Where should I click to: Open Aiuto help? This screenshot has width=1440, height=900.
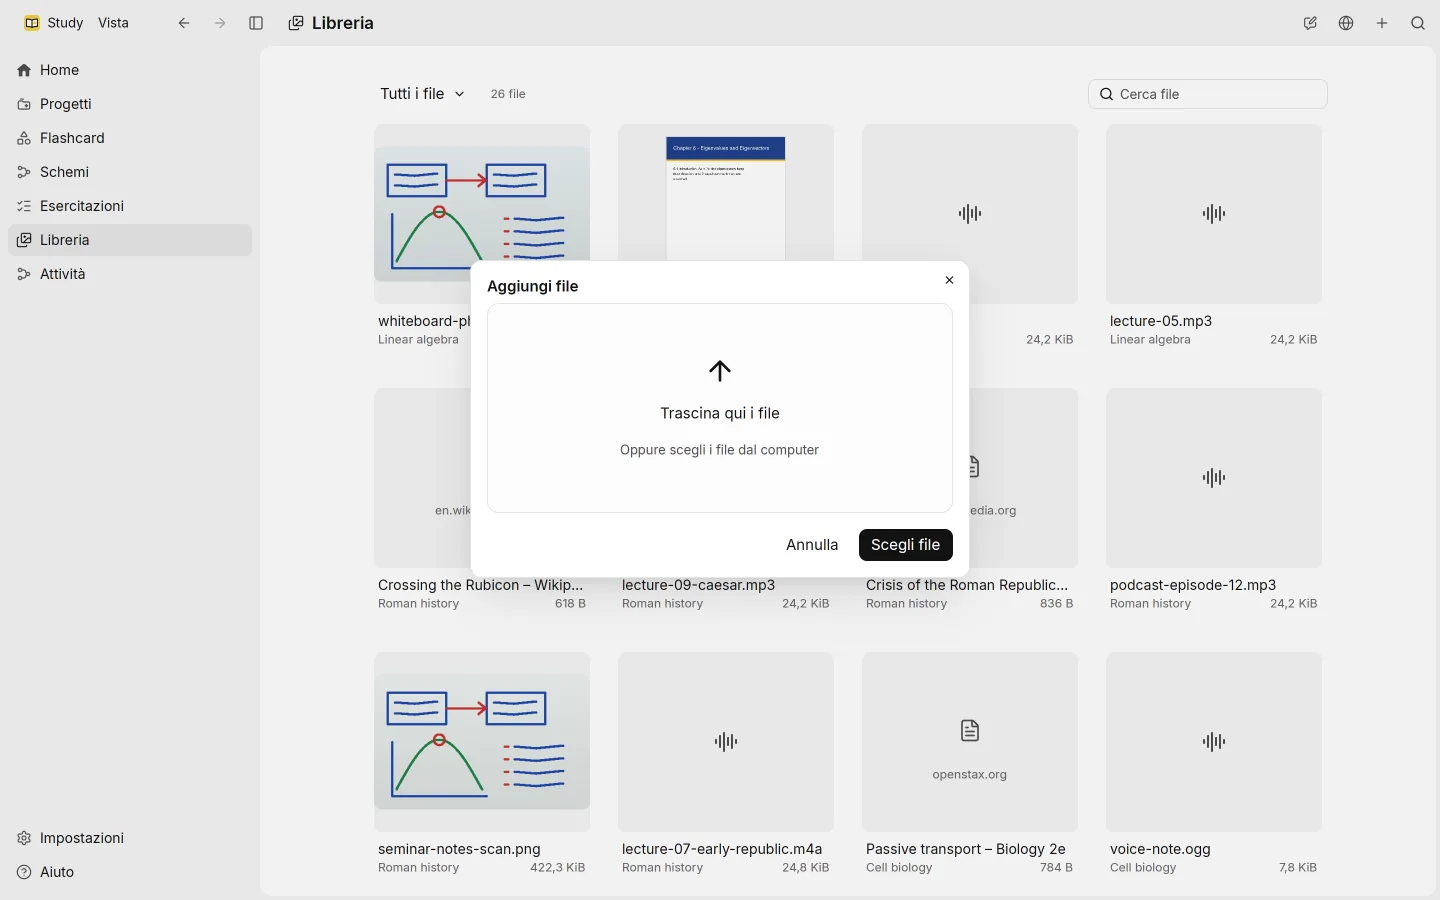(x=130, y=872)
